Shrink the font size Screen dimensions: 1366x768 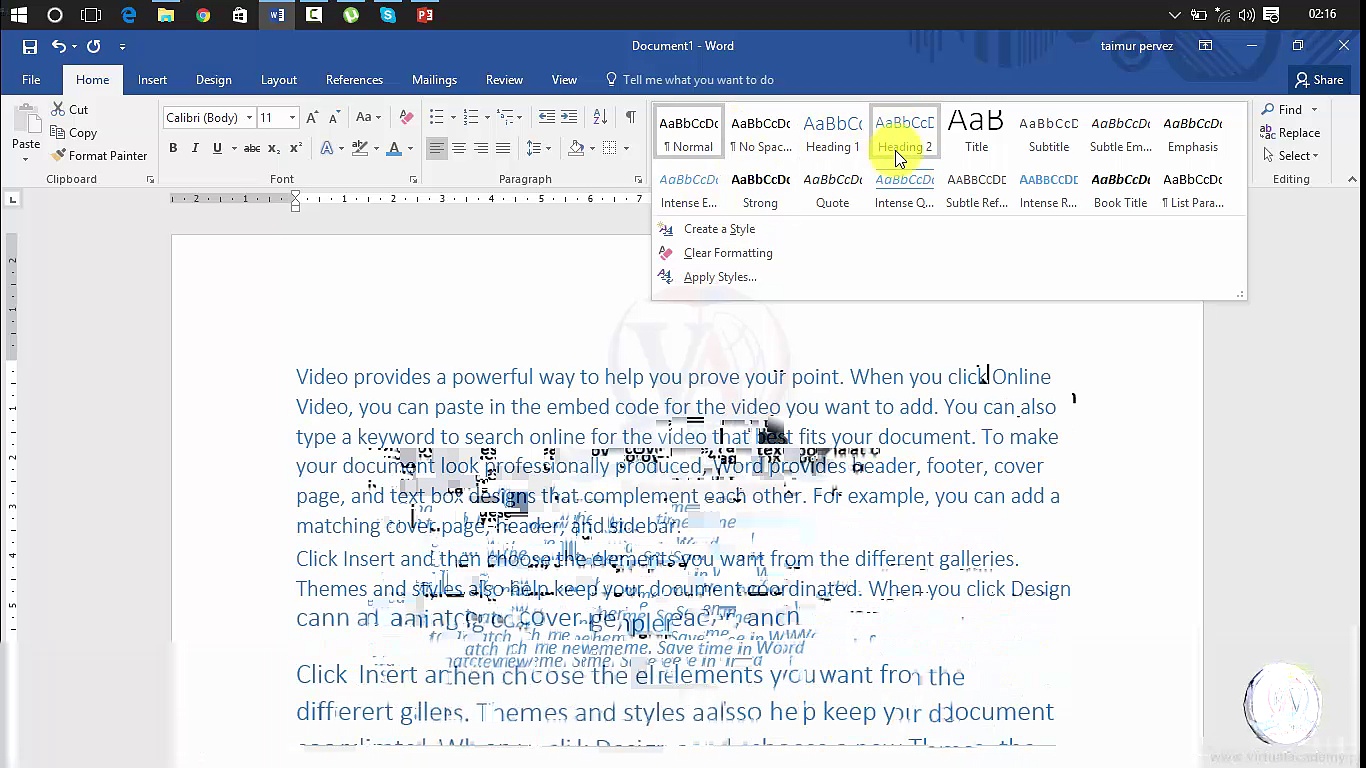pyautogui.click(x=334, y=118)
